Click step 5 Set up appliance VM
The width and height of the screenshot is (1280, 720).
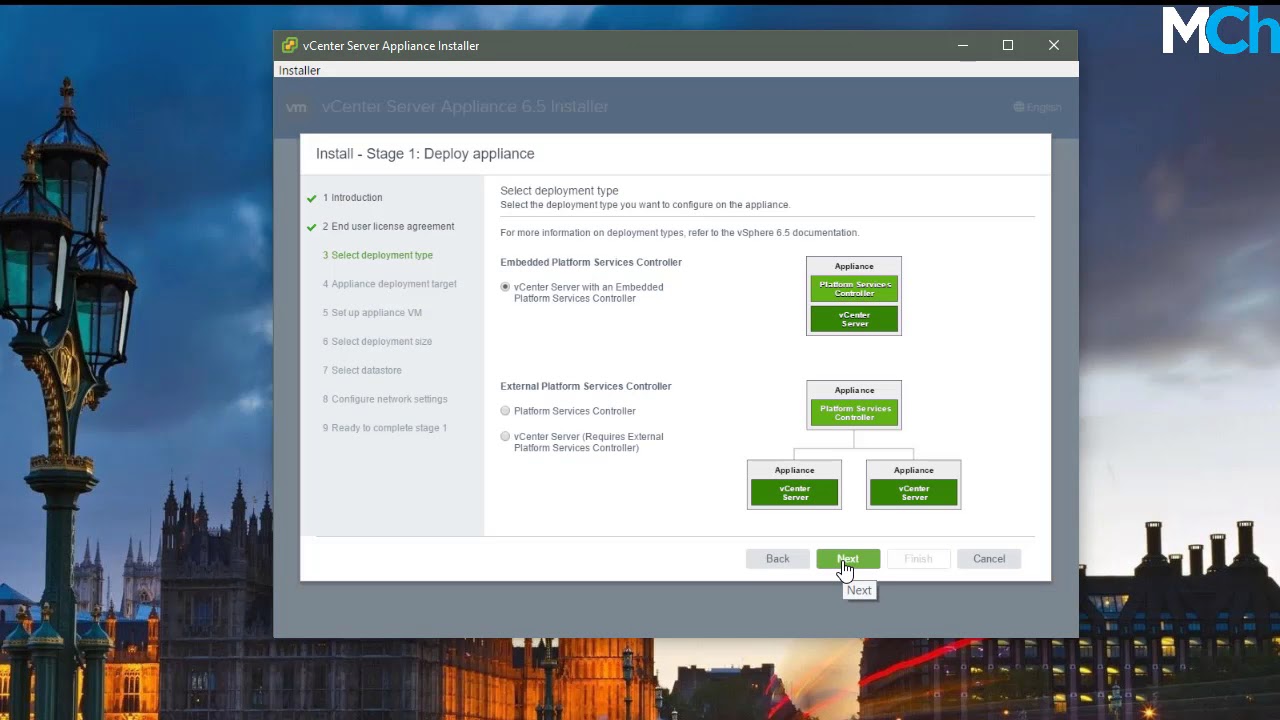pyautogui.click(x=372, y=313)
